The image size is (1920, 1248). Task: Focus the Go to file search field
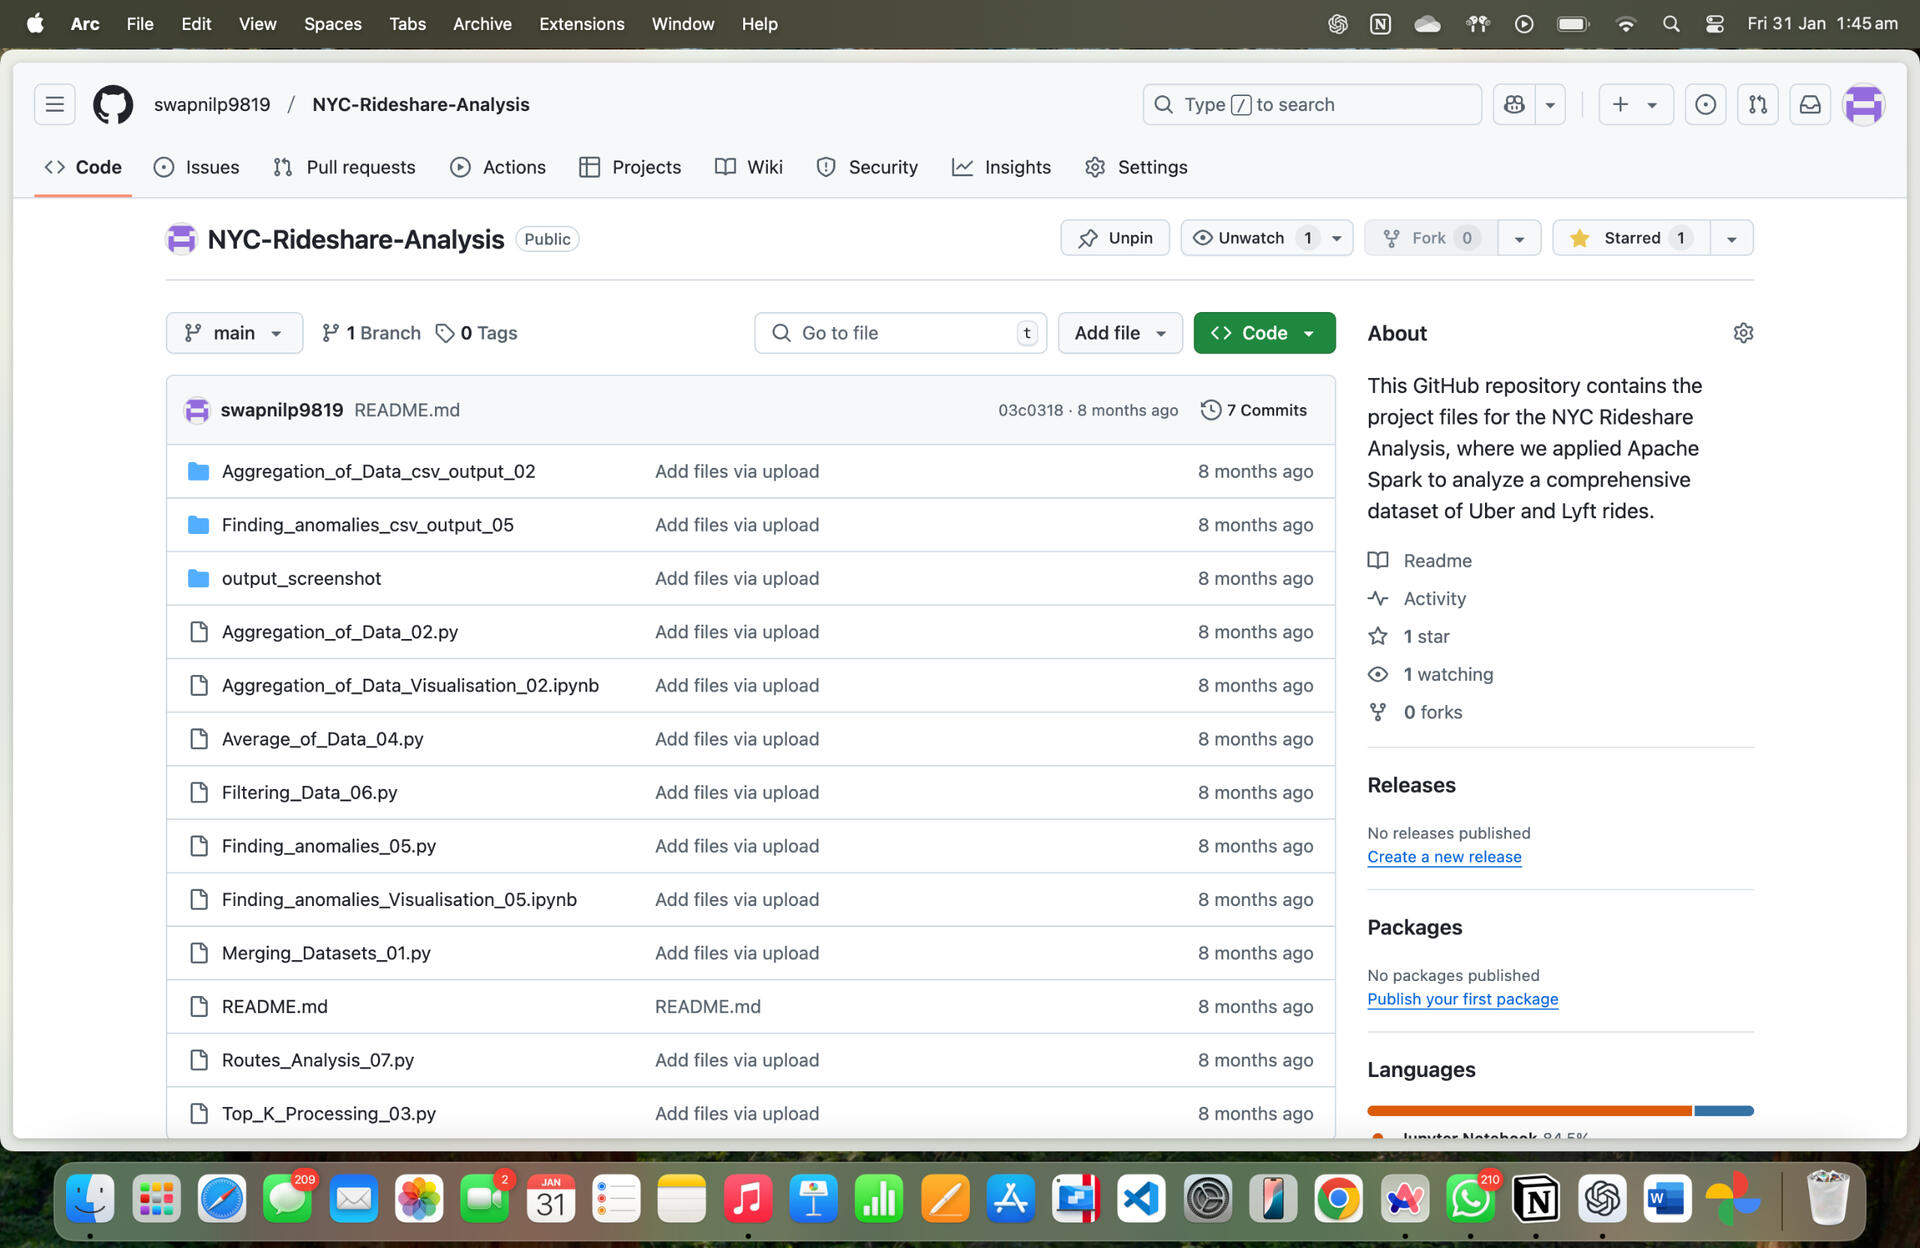[x=900, y=333]
